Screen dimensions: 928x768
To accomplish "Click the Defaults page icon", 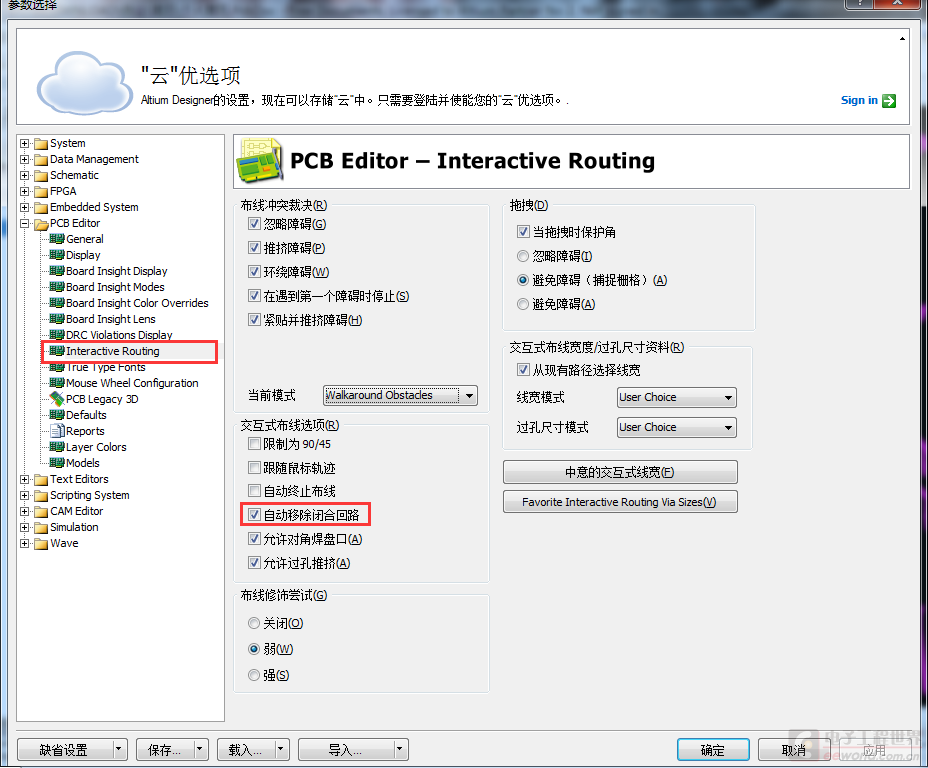I will 57,415.
